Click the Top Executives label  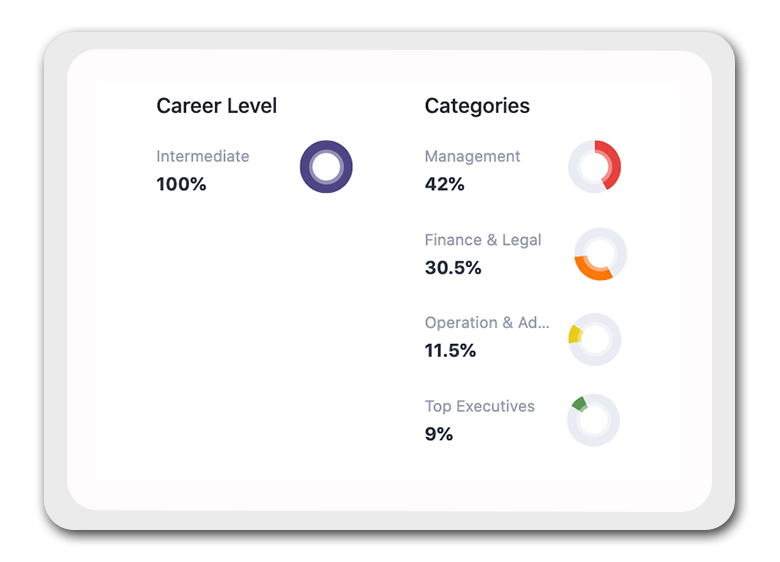(480, 406)
